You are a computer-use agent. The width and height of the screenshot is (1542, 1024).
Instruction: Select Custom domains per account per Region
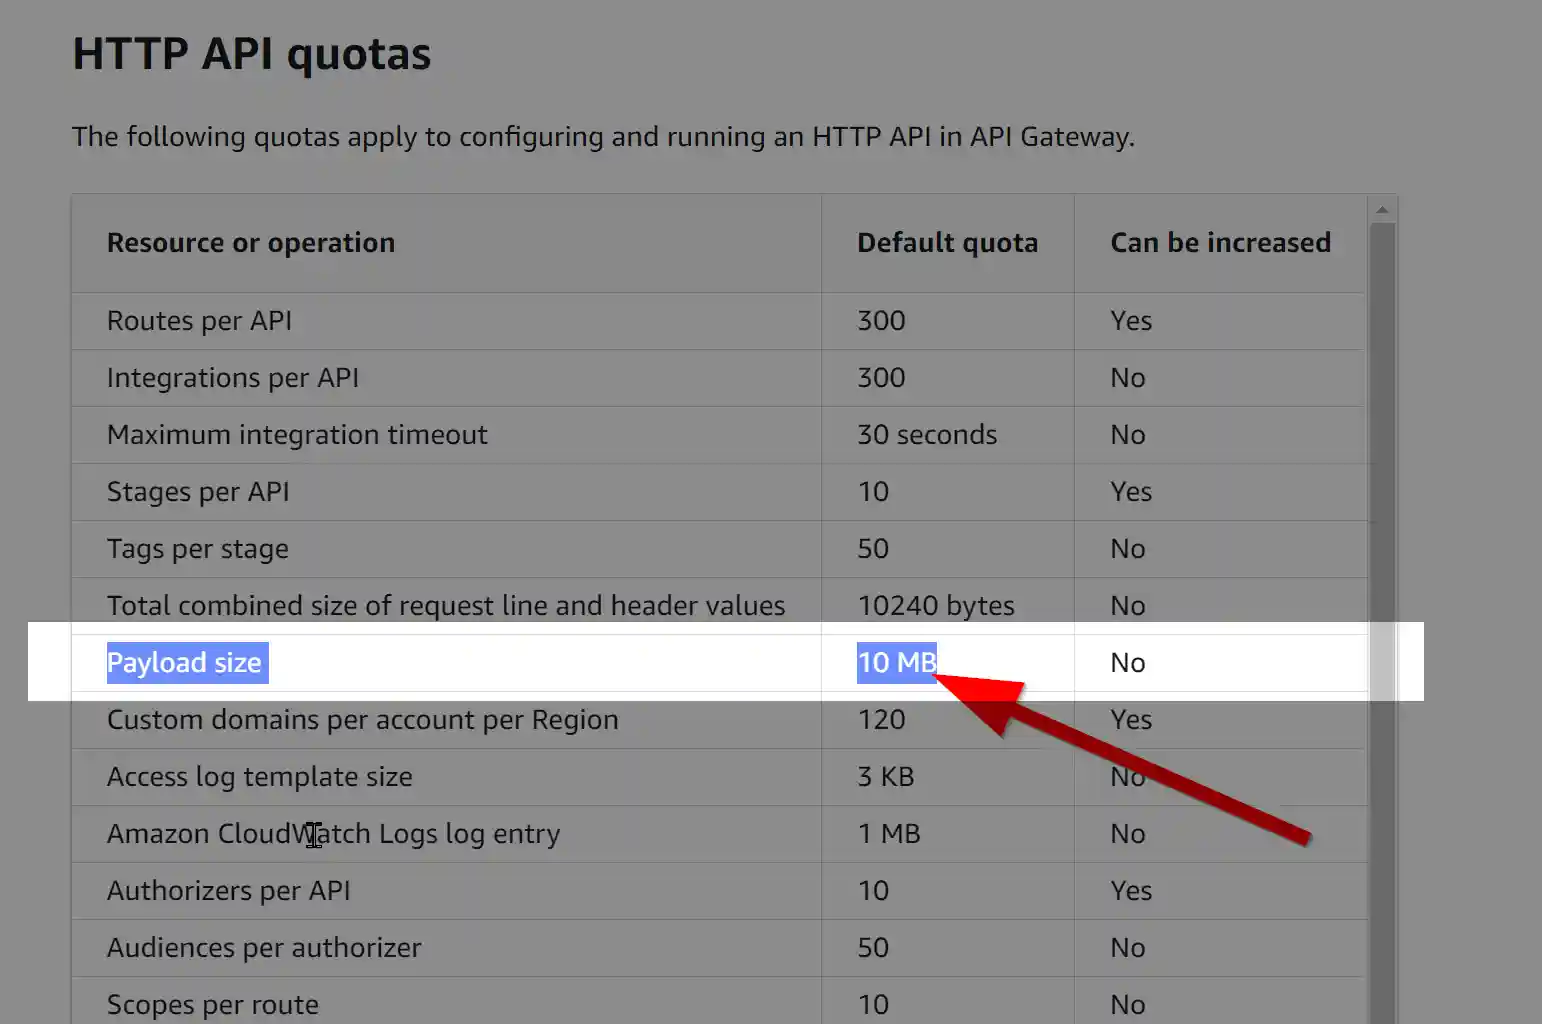[362, 719]
